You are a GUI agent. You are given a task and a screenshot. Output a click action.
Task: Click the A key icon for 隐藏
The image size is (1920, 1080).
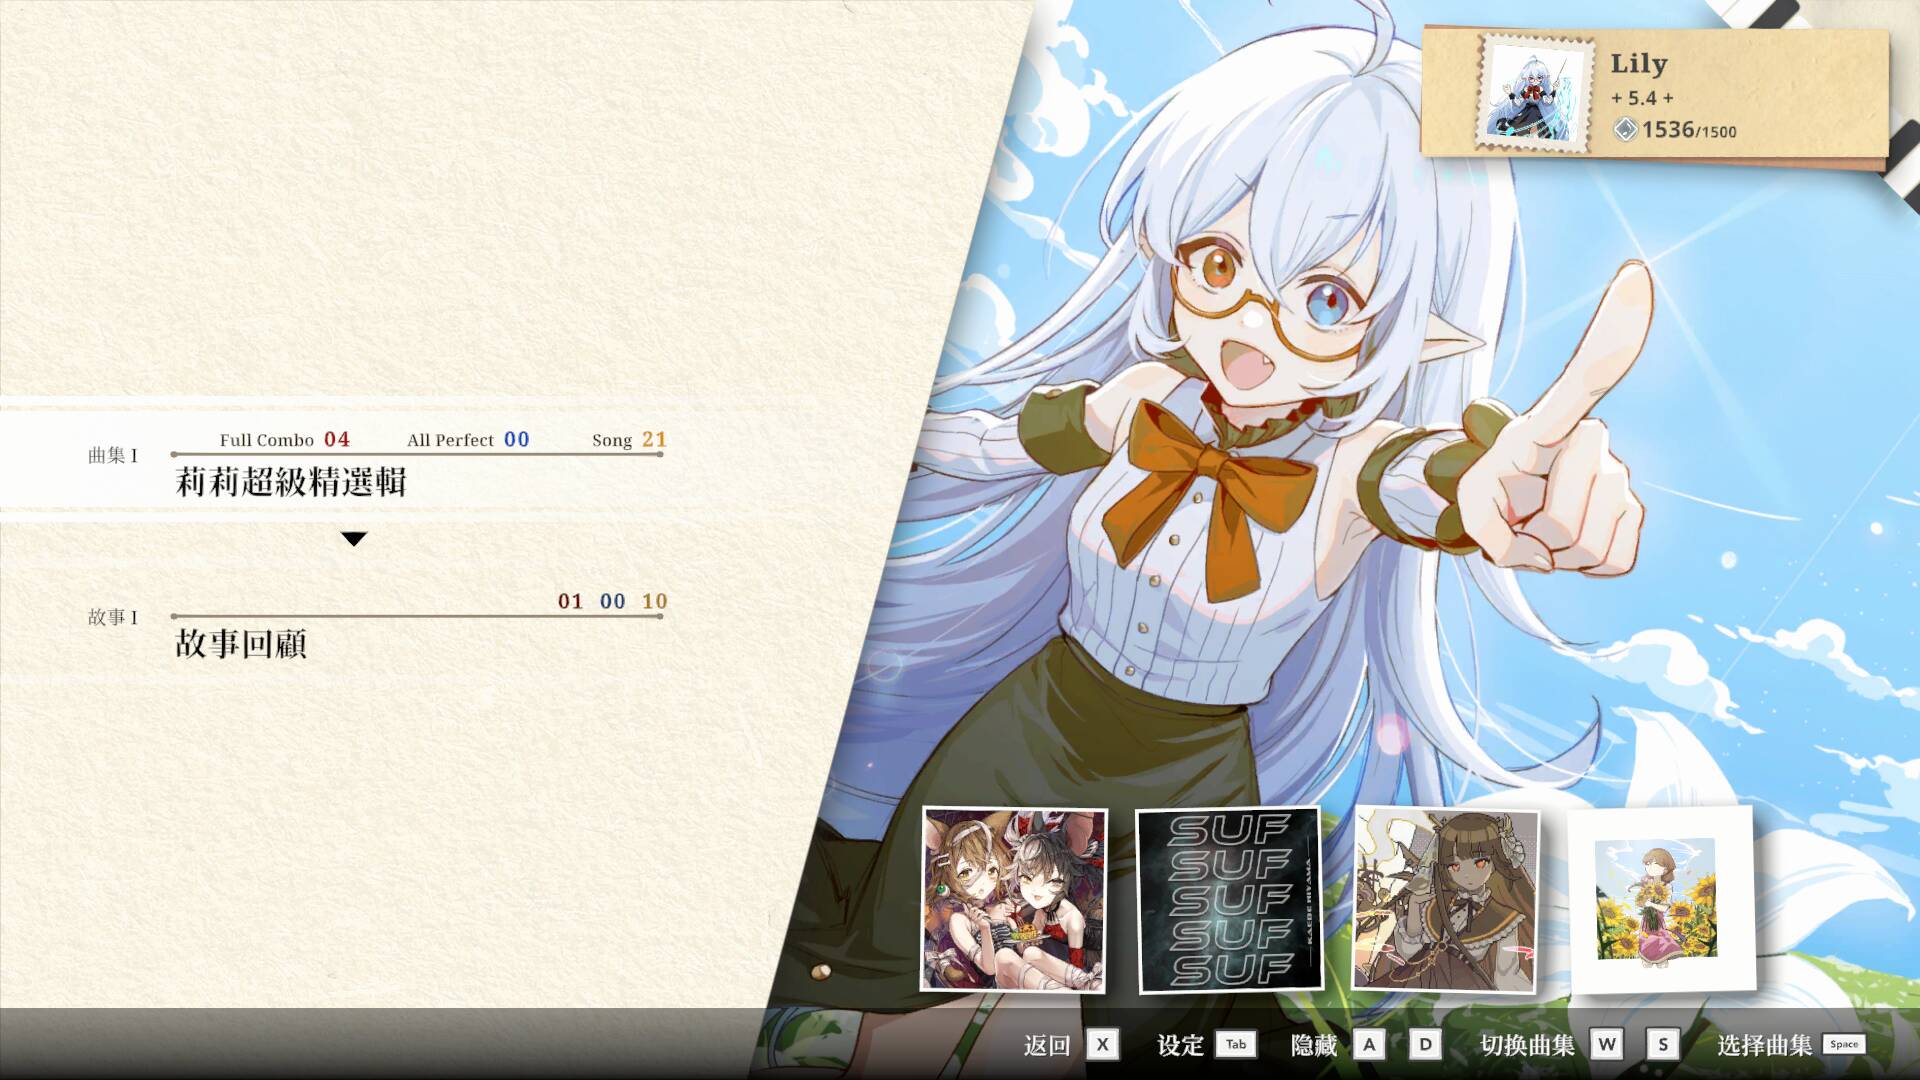point(1369,1045)
